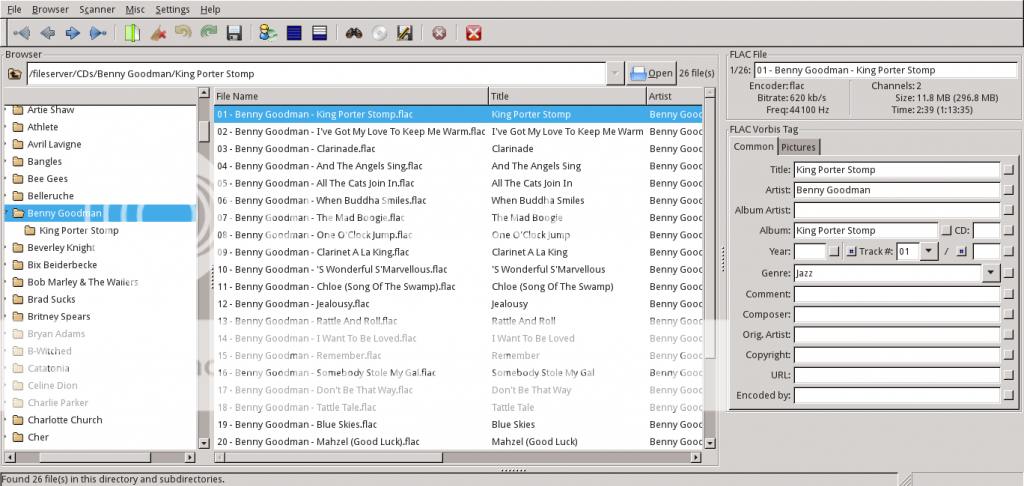1024x486 pixels.
Task: Switch to artist and album view icon
Action: pos(268,33)
